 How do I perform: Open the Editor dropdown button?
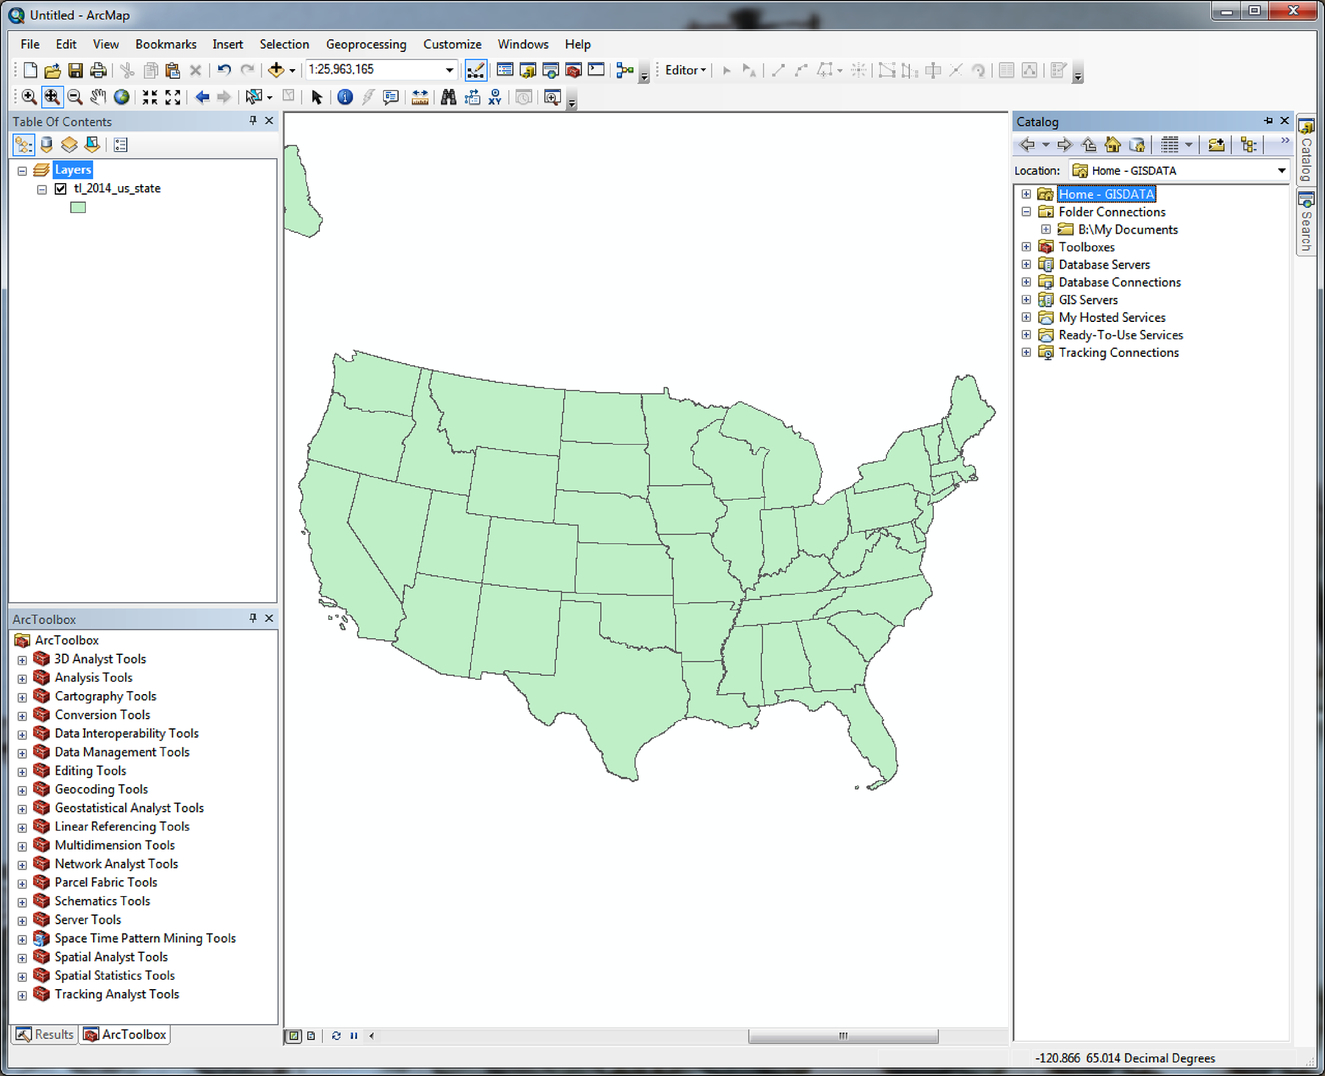click(686, 70)
